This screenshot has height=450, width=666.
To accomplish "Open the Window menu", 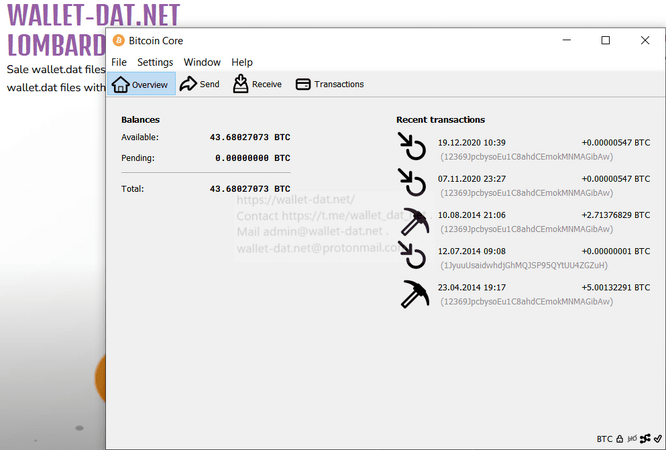I will (202, 62).
